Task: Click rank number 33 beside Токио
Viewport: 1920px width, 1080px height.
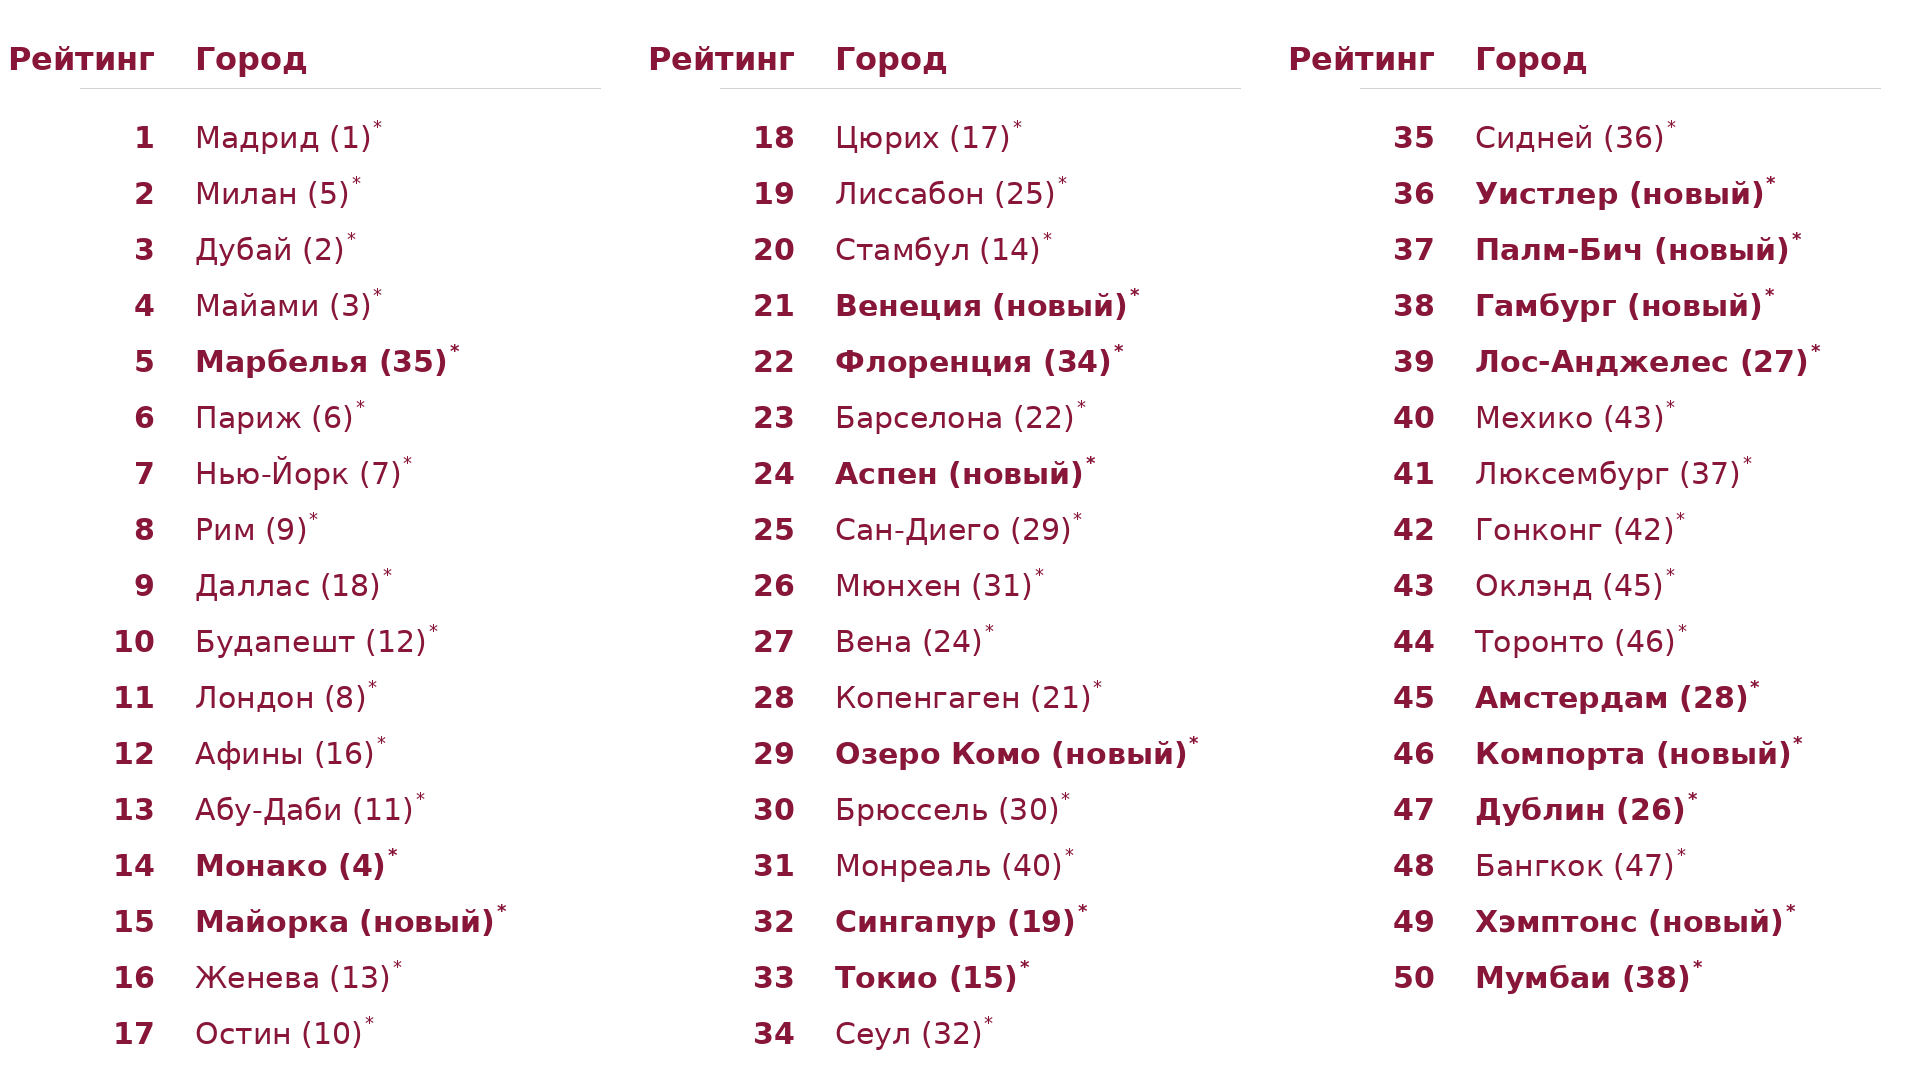Action: 774,978
